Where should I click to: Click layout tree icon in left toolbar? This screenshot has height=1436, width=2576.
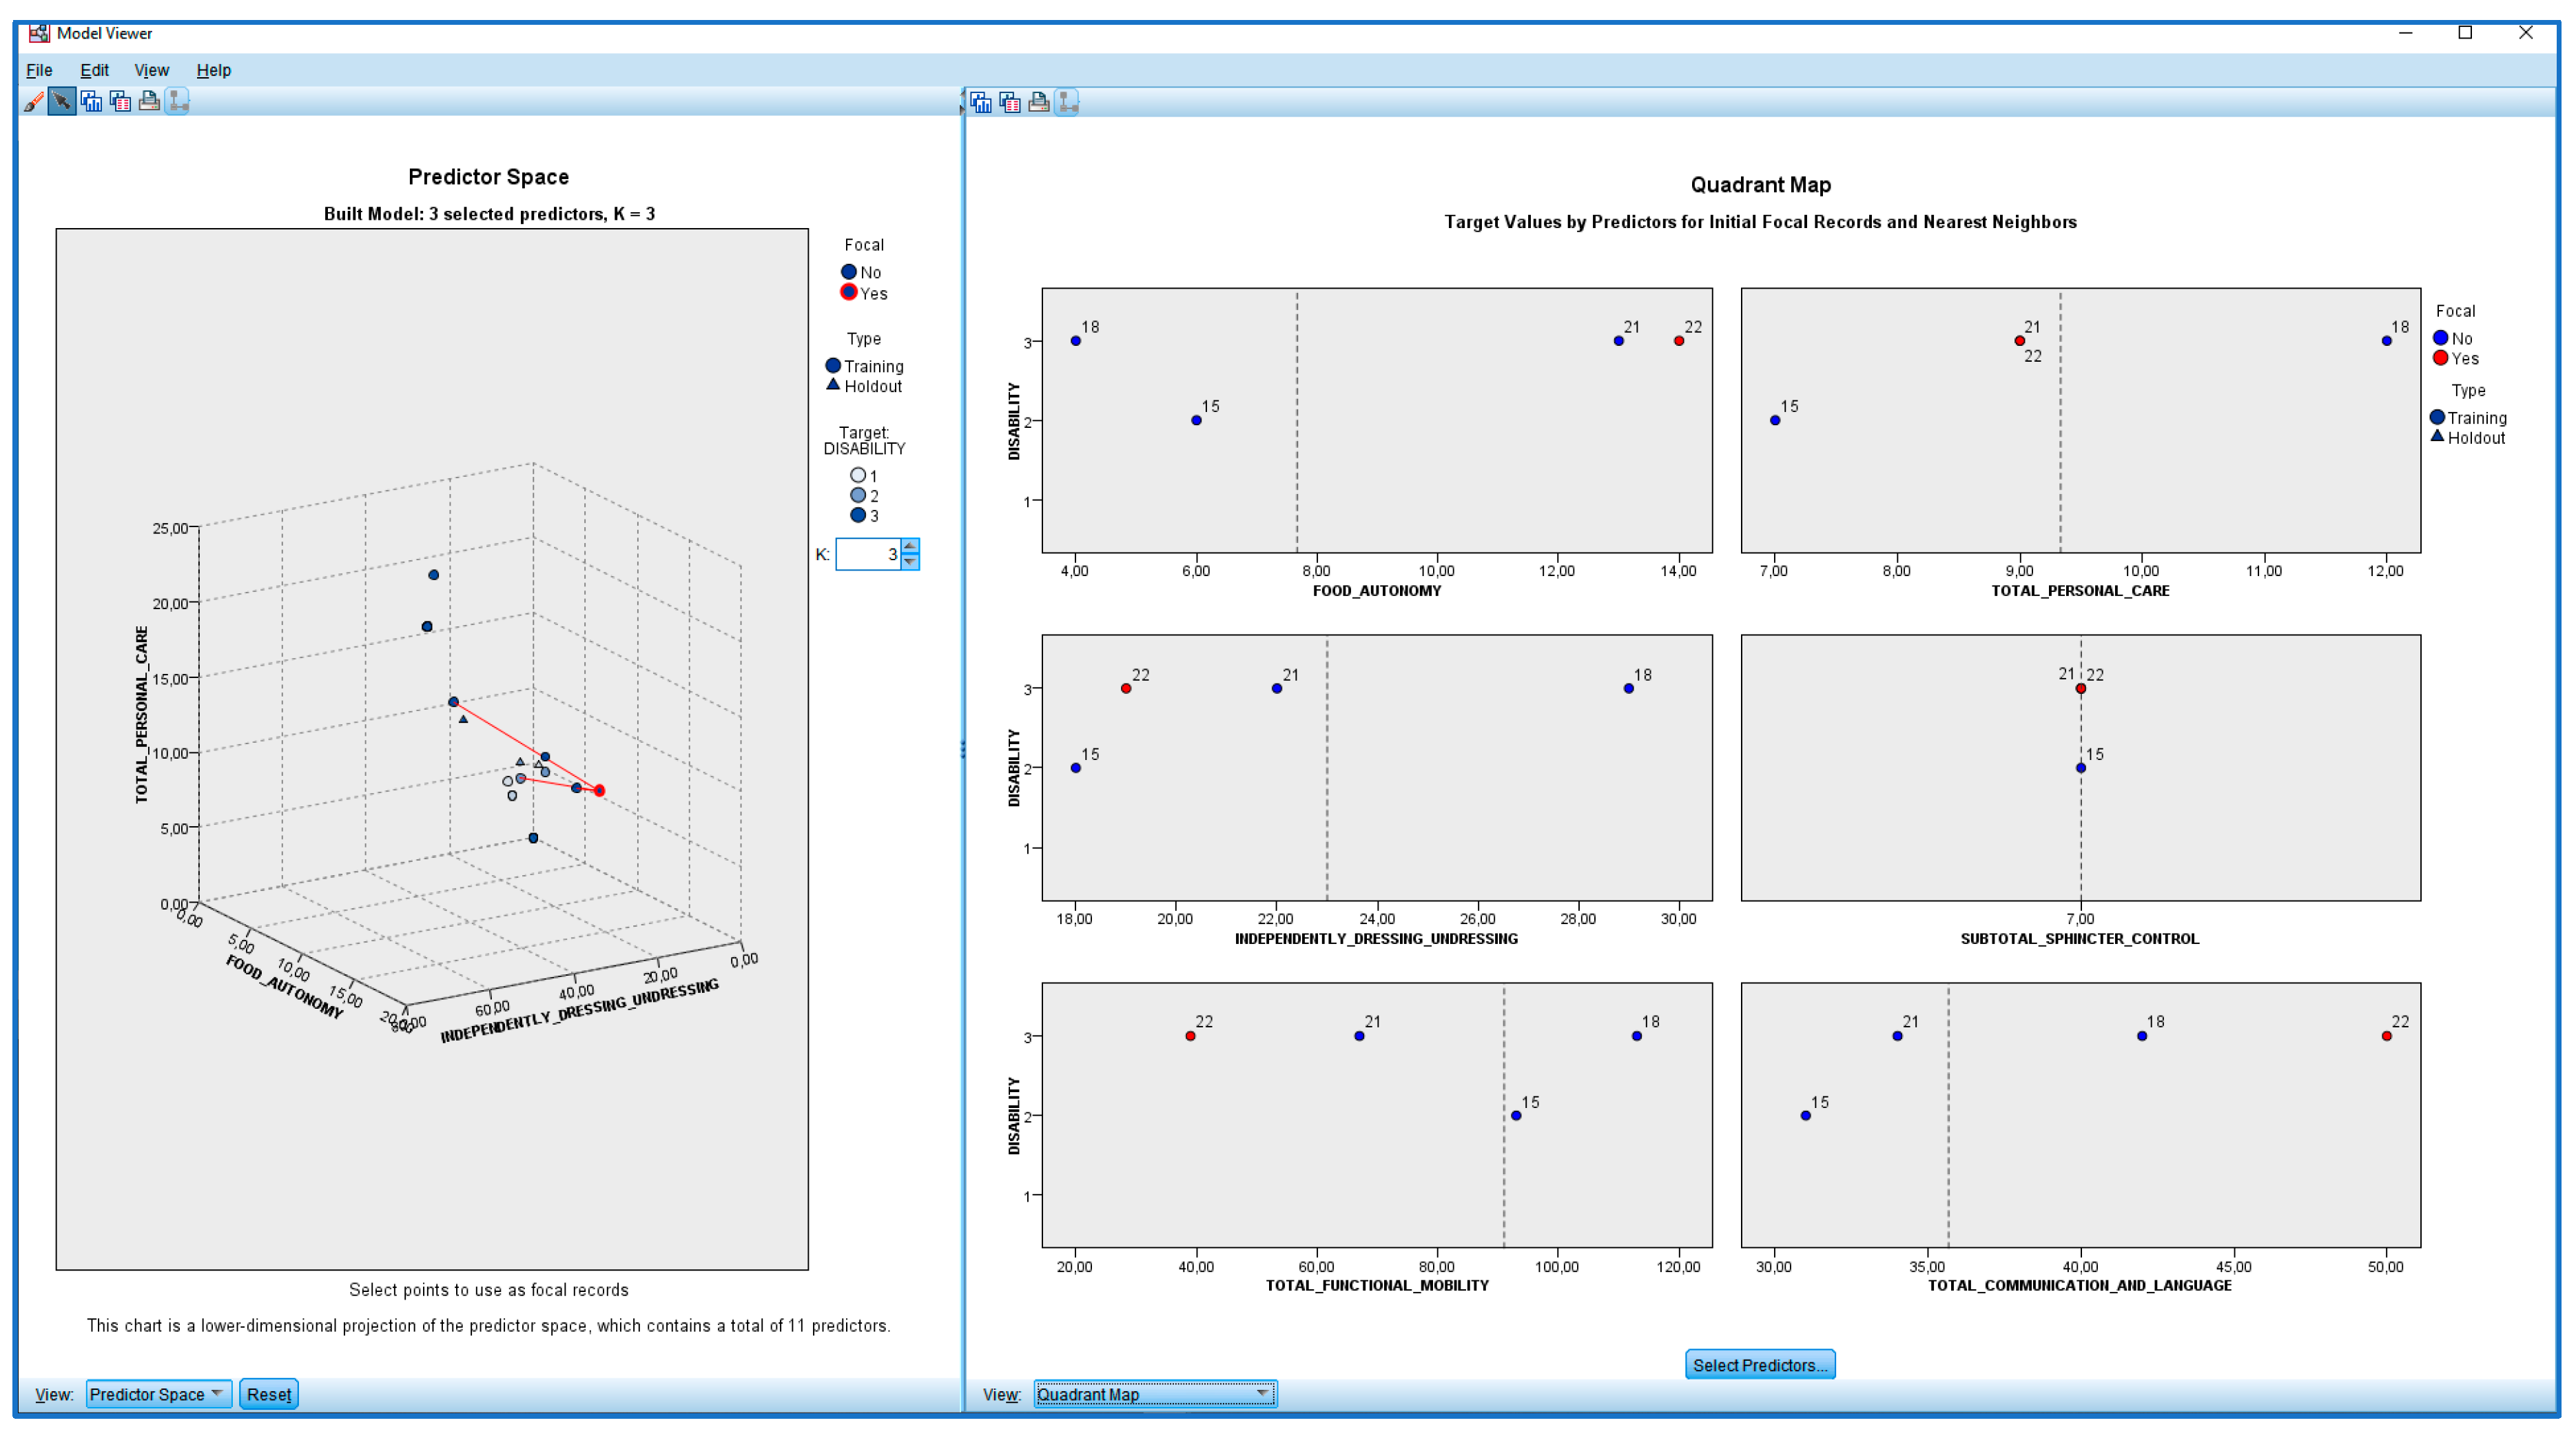(178, 101)
